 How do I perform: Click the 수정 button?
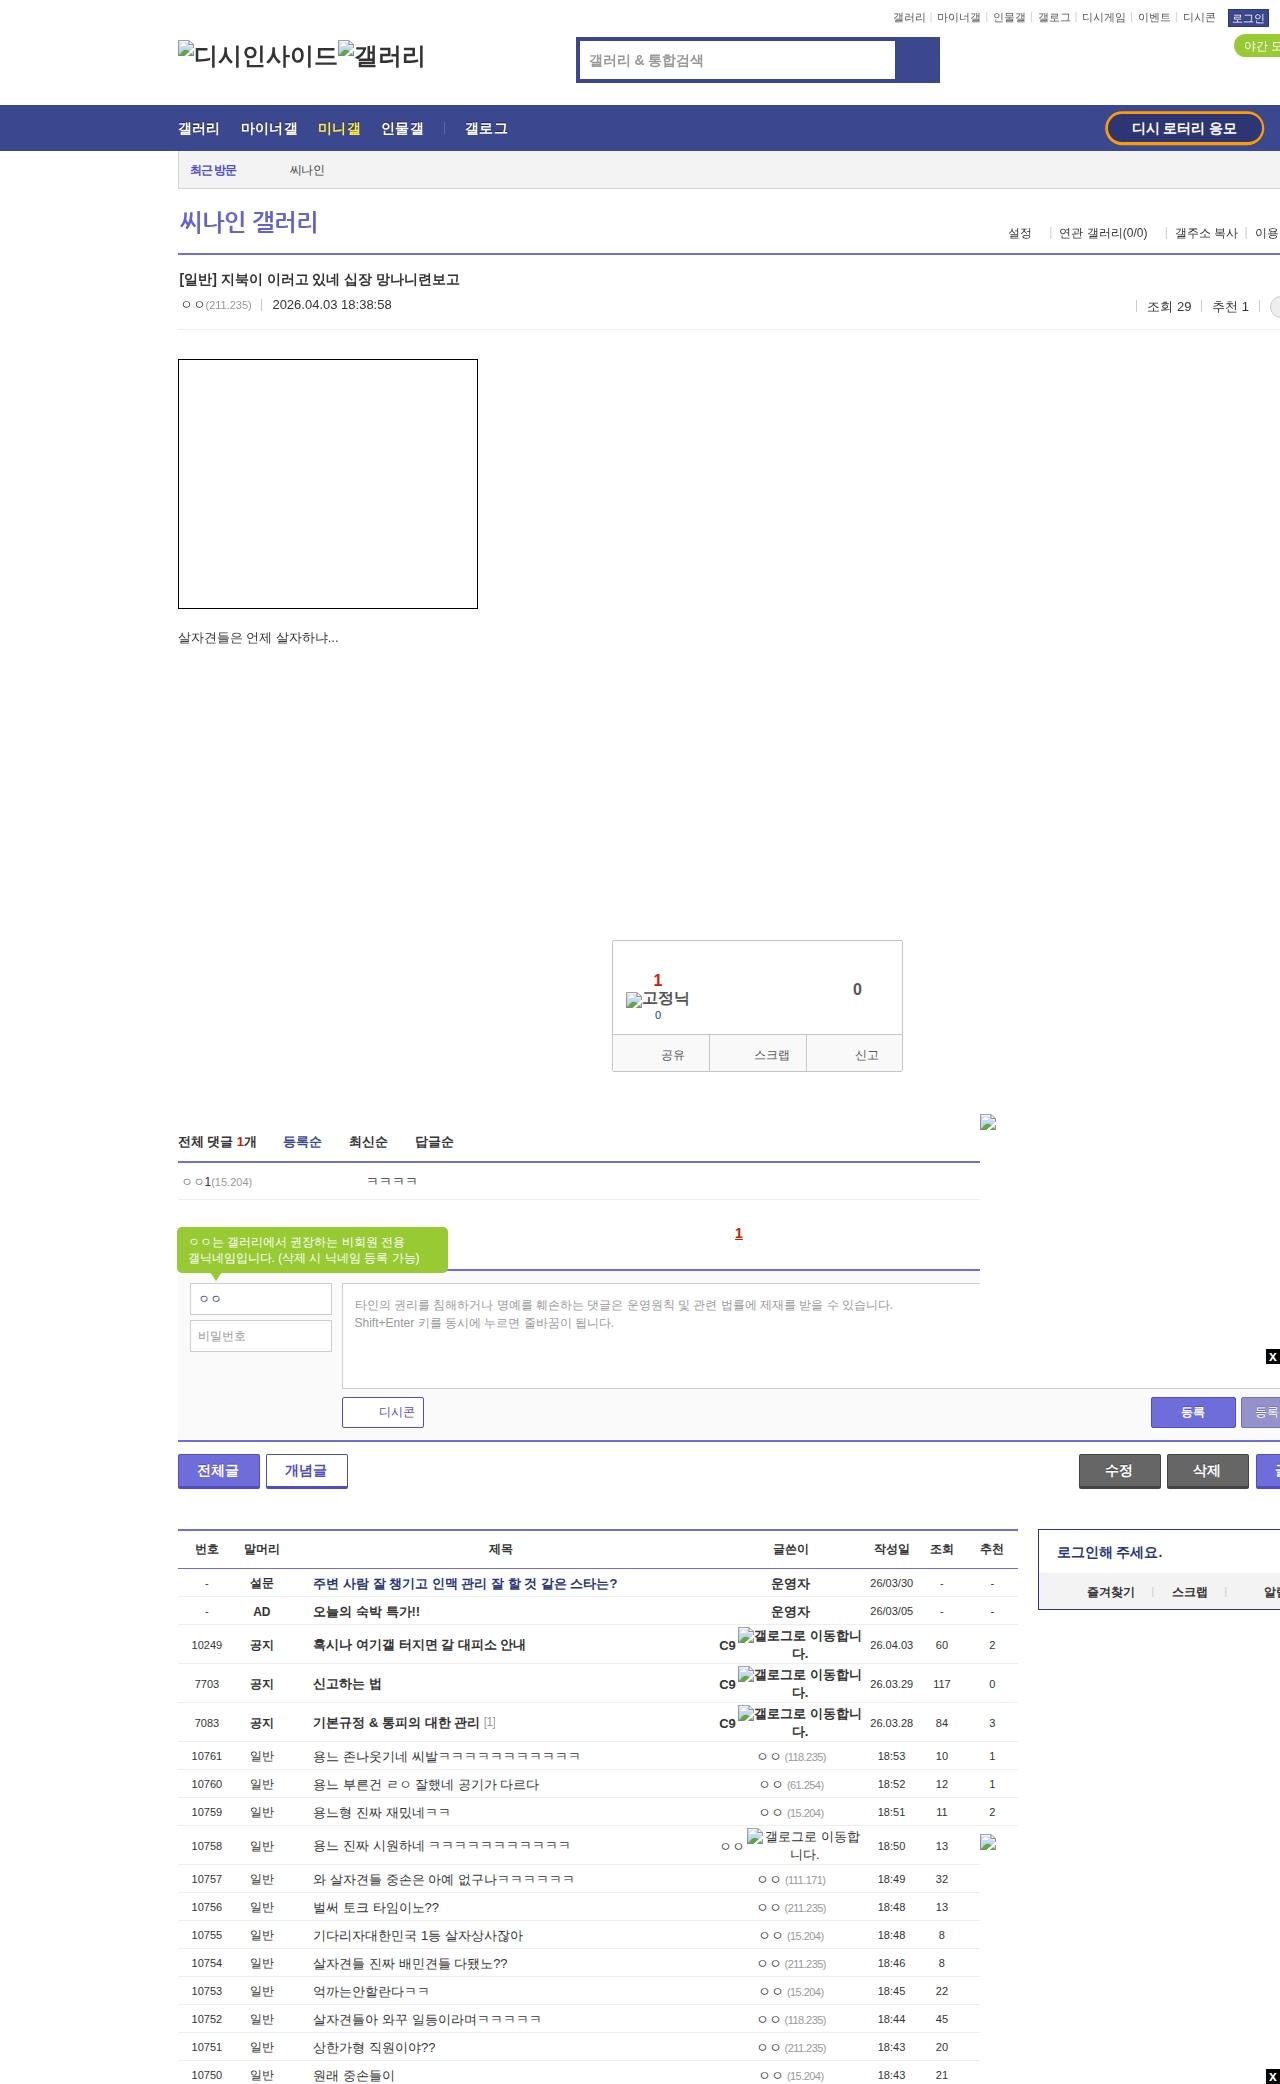pos(1120,1471)
